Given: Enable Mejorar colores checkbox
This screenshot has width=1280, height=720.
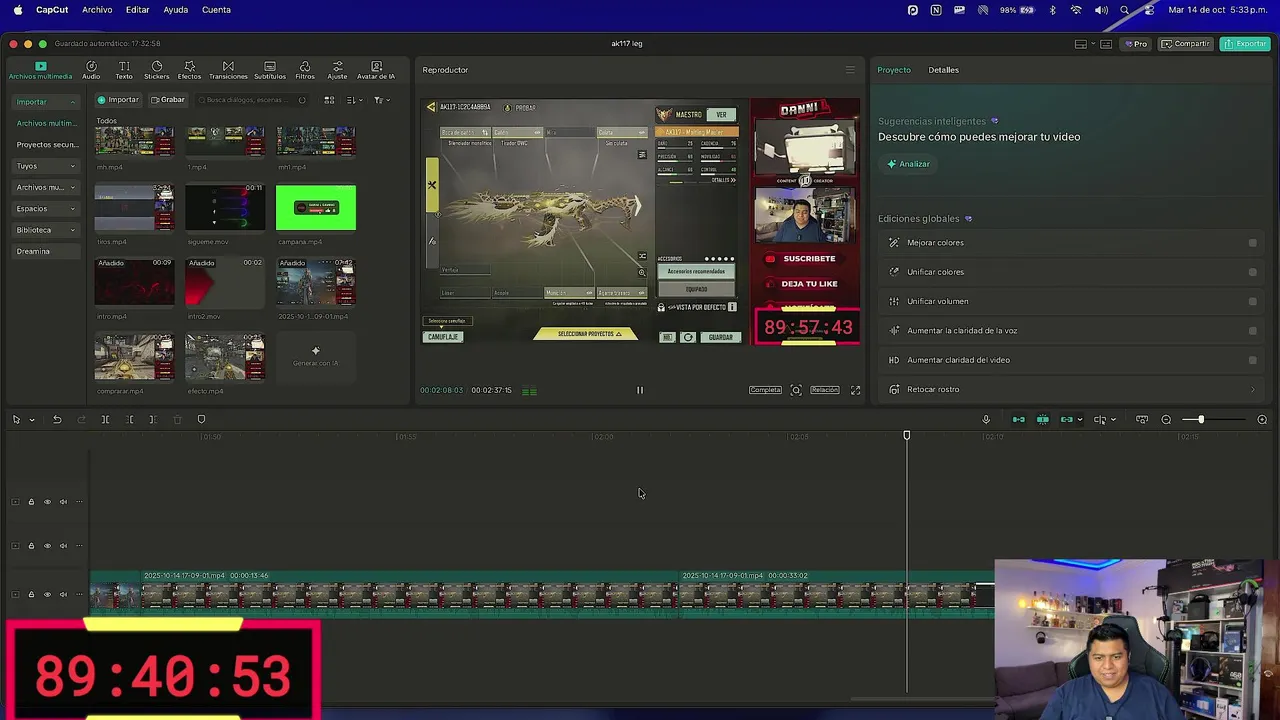Looking at the screenshot, I should coord(1252,243).
